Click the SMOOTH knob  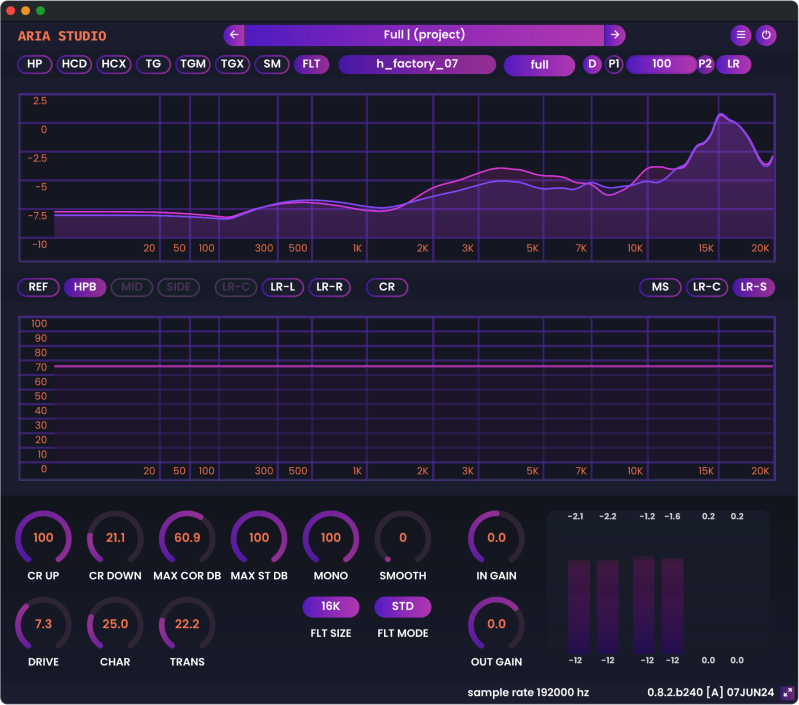(x=403, y=538)
